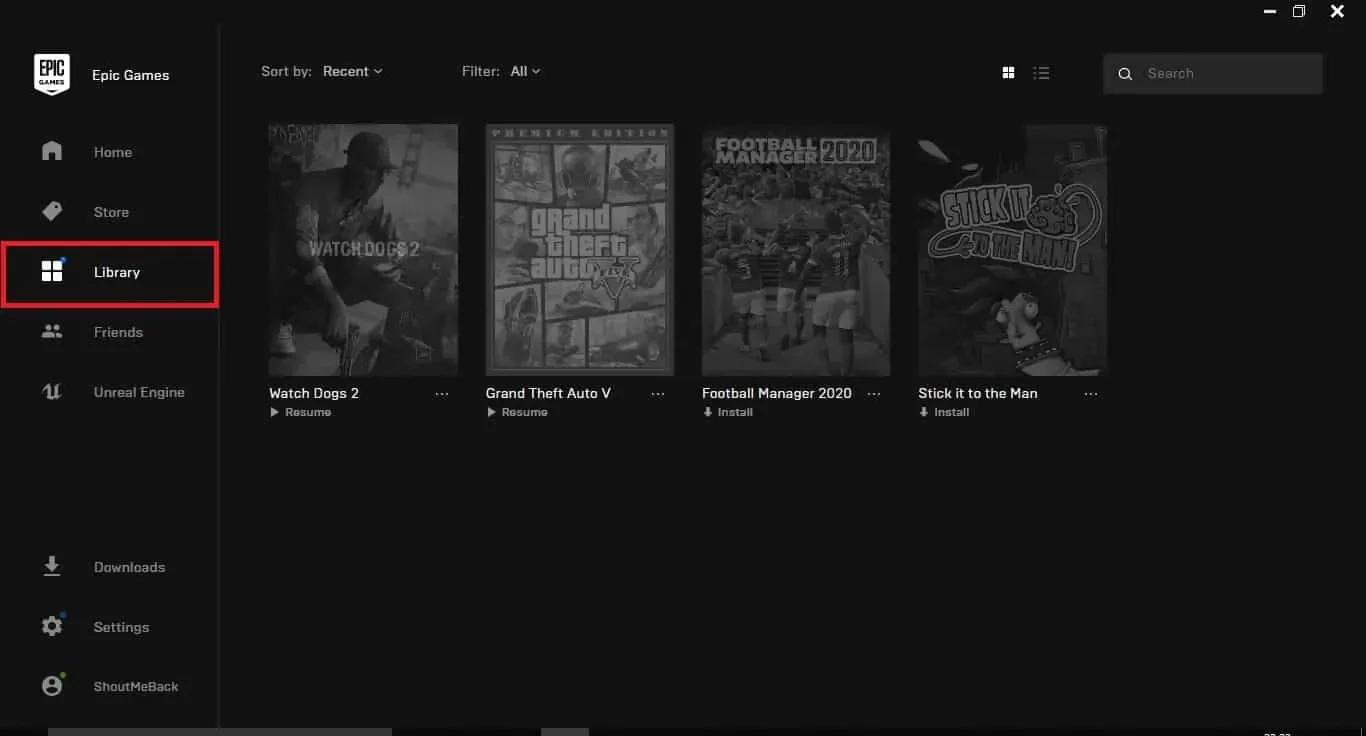The image size is (1366, 736).
Task: Open the Stick it to the Man cover
Action: 1012,250
